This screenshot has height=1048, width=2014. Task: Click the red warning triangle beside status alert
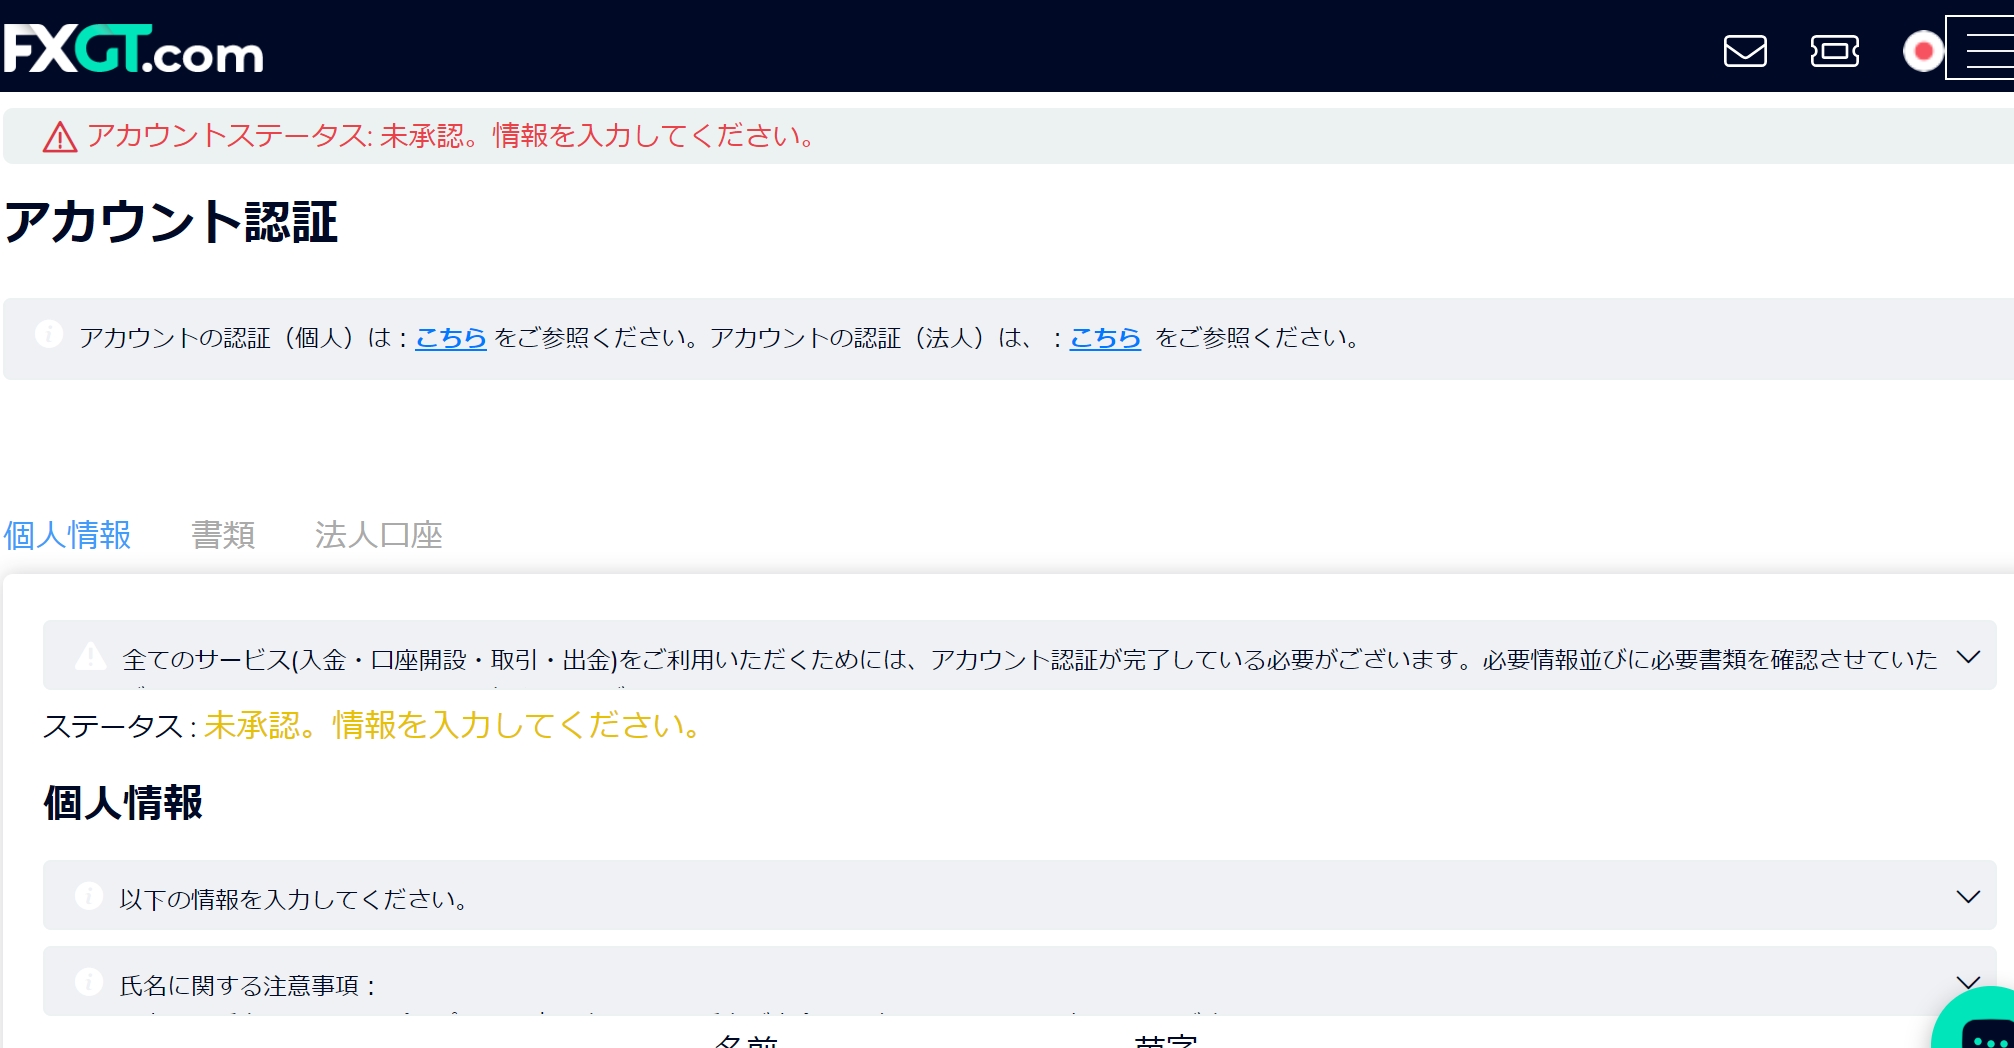[62, 137]
